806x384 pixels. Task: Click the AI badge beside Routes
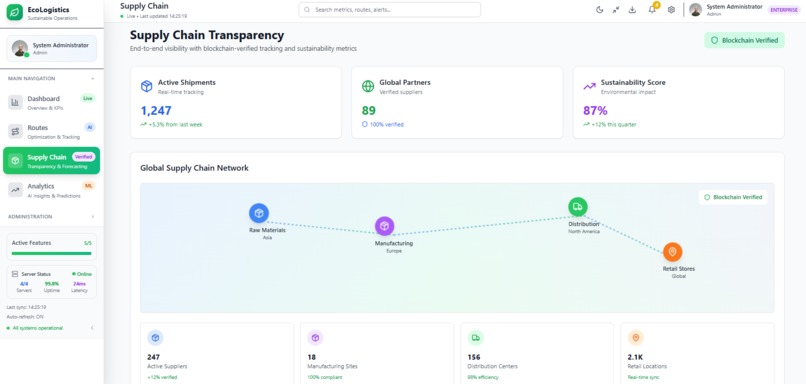[x=90, y=127]
